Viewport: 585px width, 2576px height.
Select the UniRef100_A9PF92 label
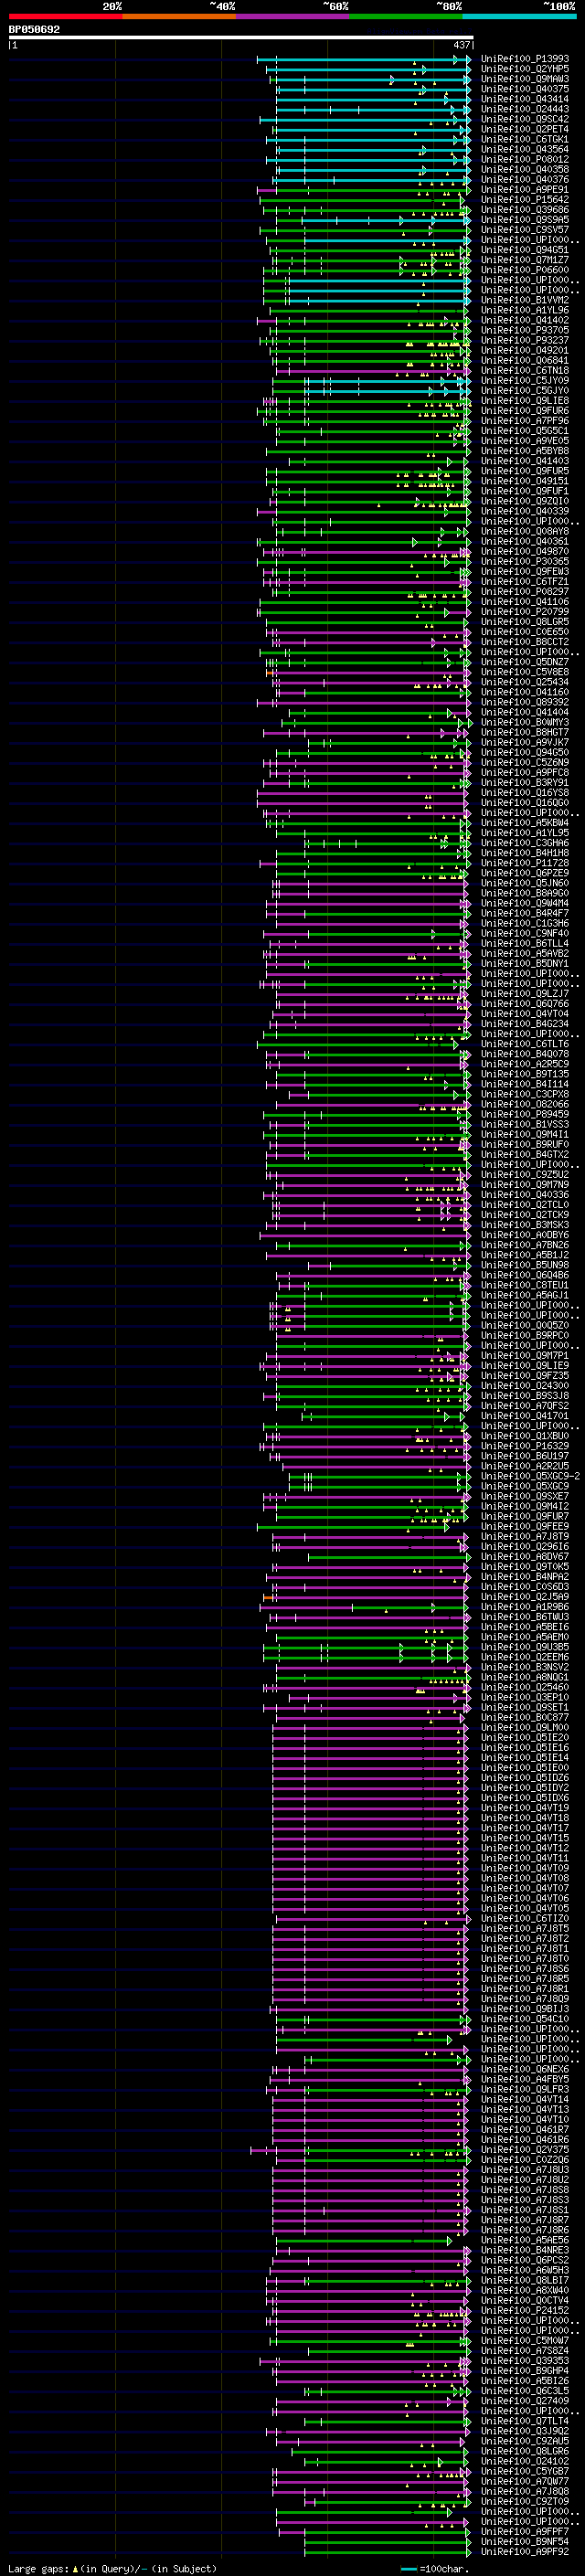click(525, 2551)
